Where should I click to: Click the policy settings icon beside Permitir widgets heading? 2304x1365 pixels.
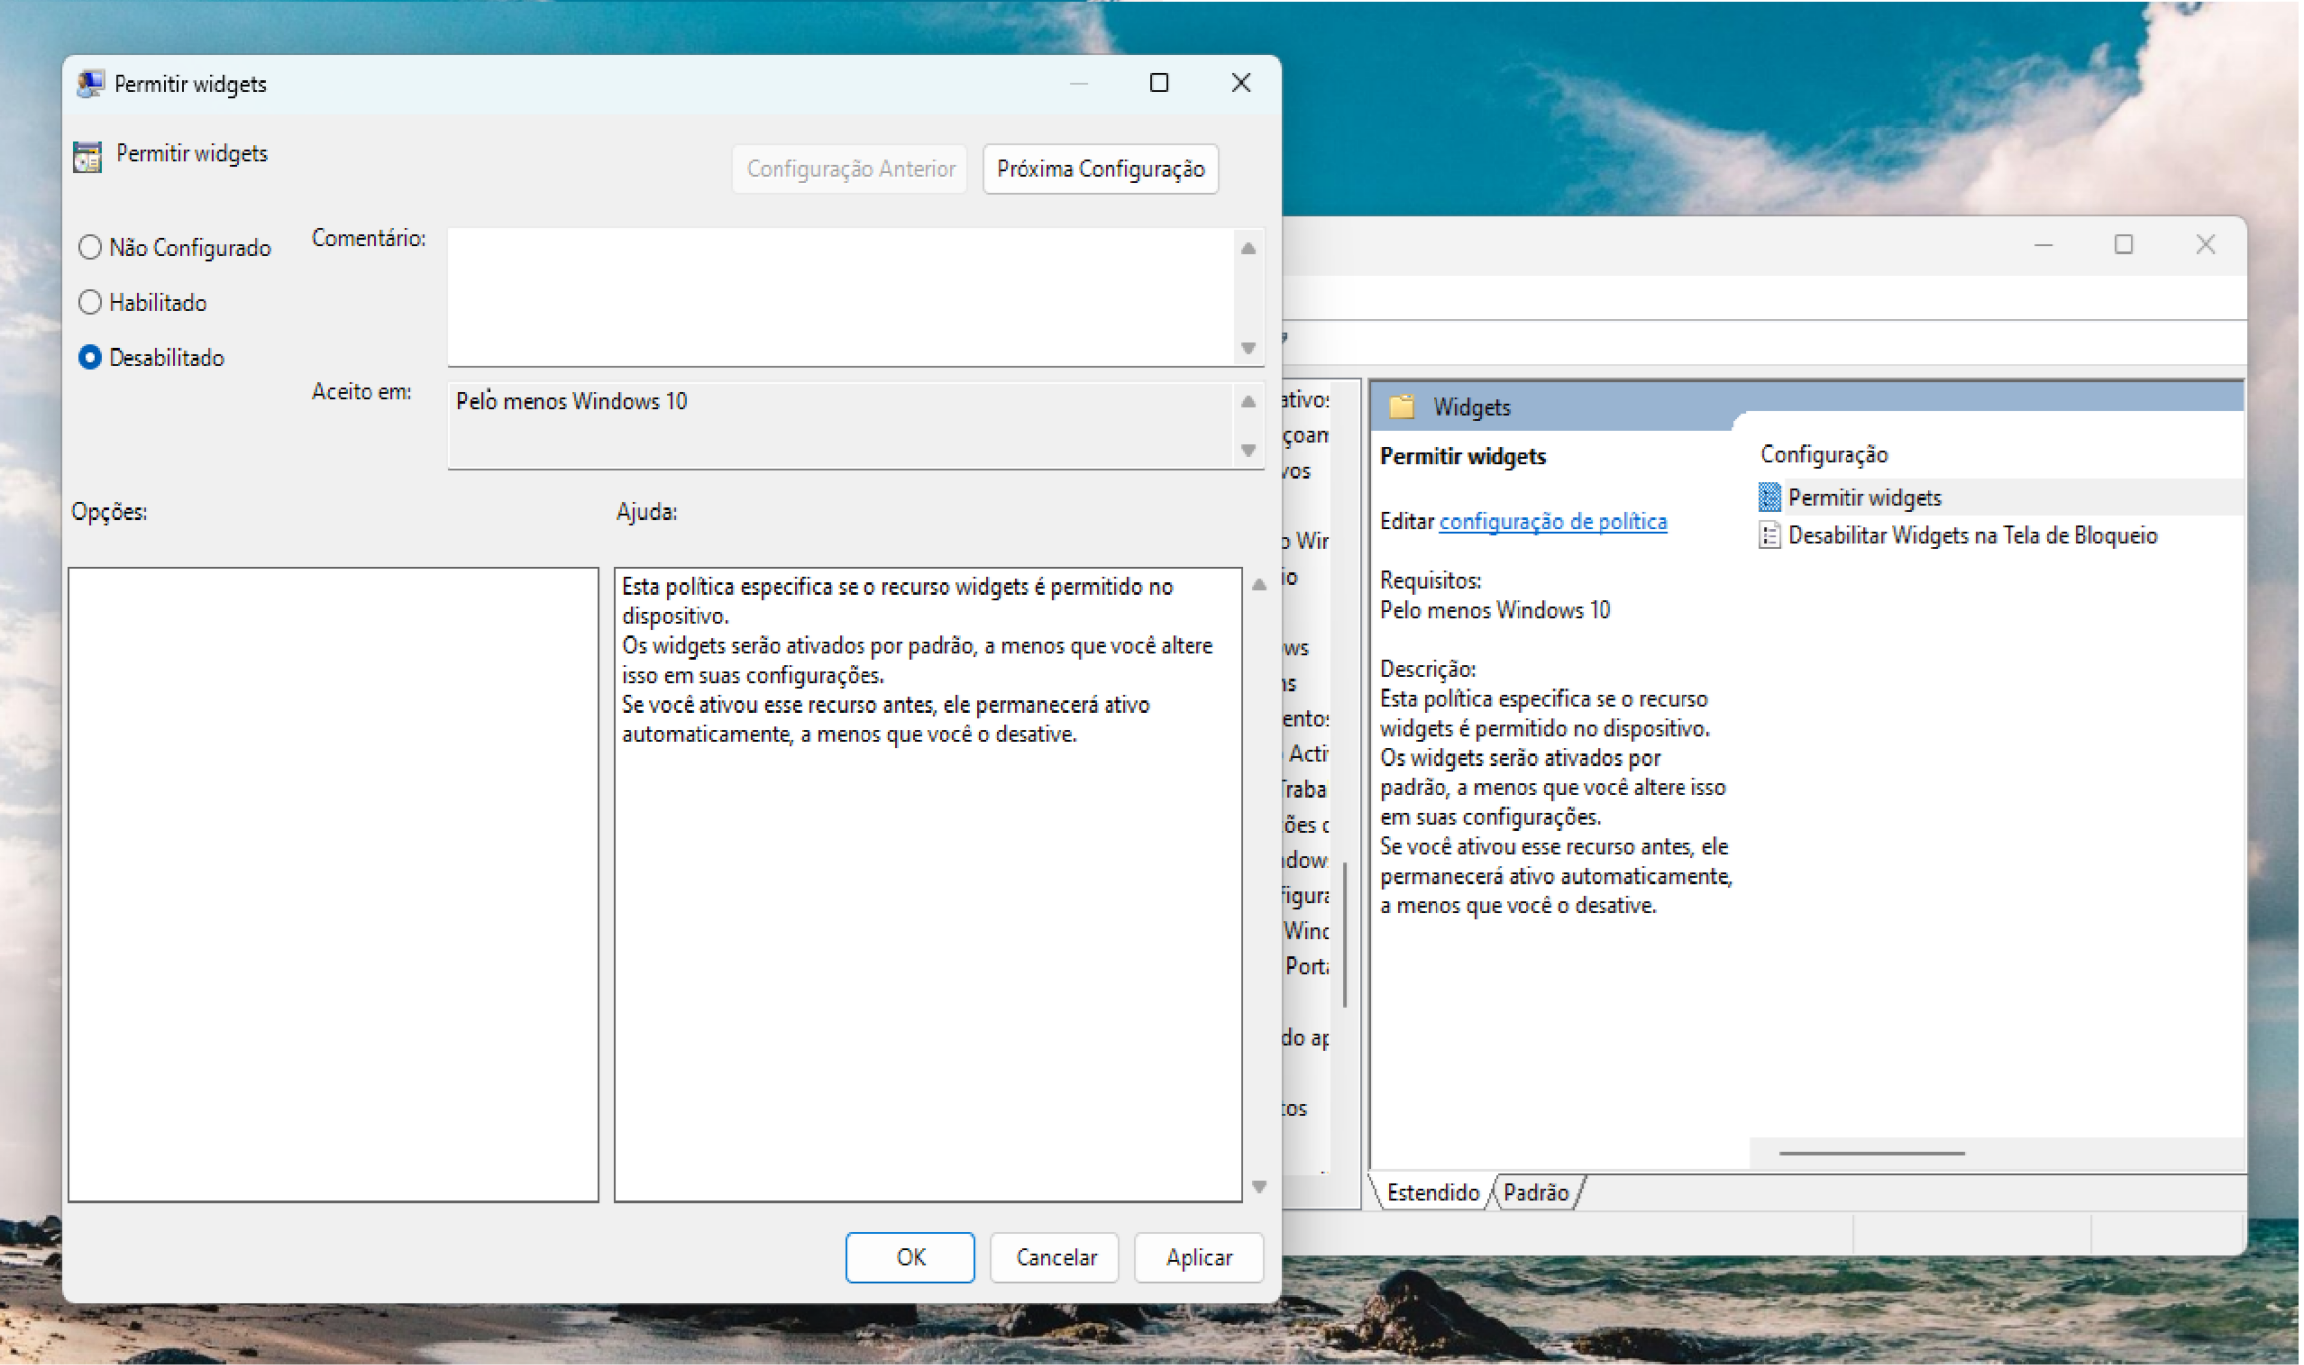coord(87,156)
